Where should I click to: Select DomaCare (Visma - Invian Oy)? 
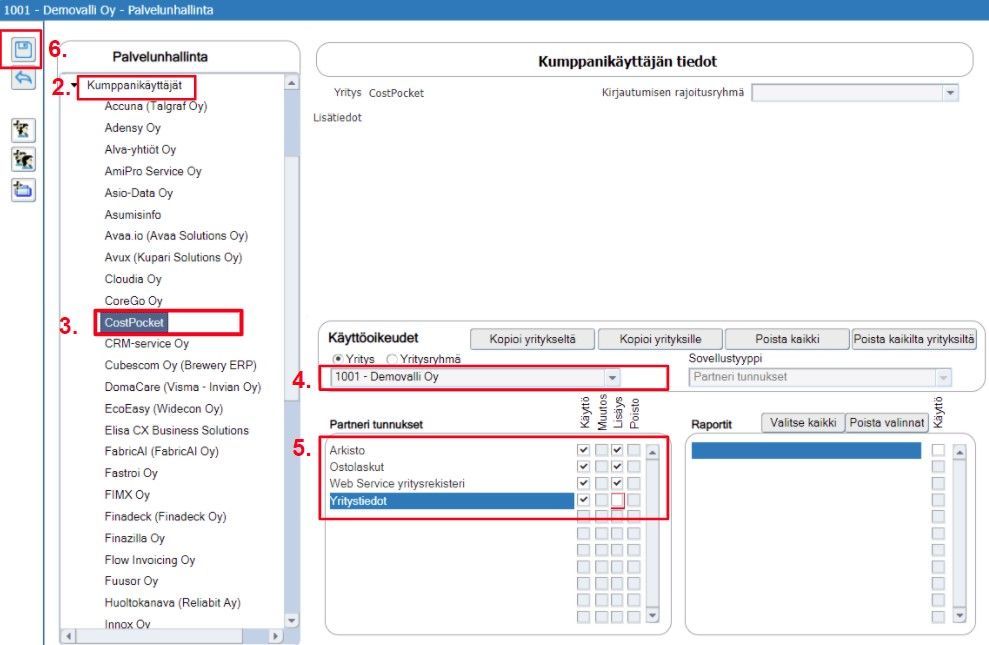pos(182,386)
